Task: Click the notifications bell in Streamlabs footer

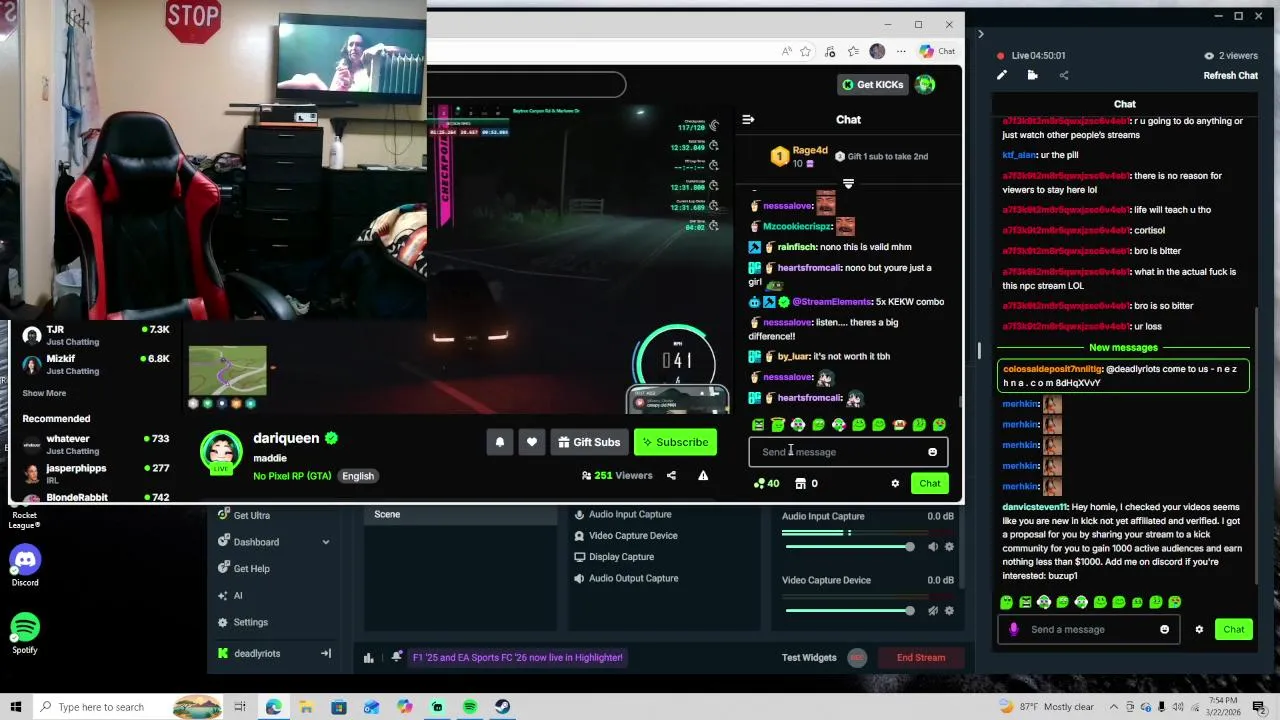Action: (x=397, y=657)
